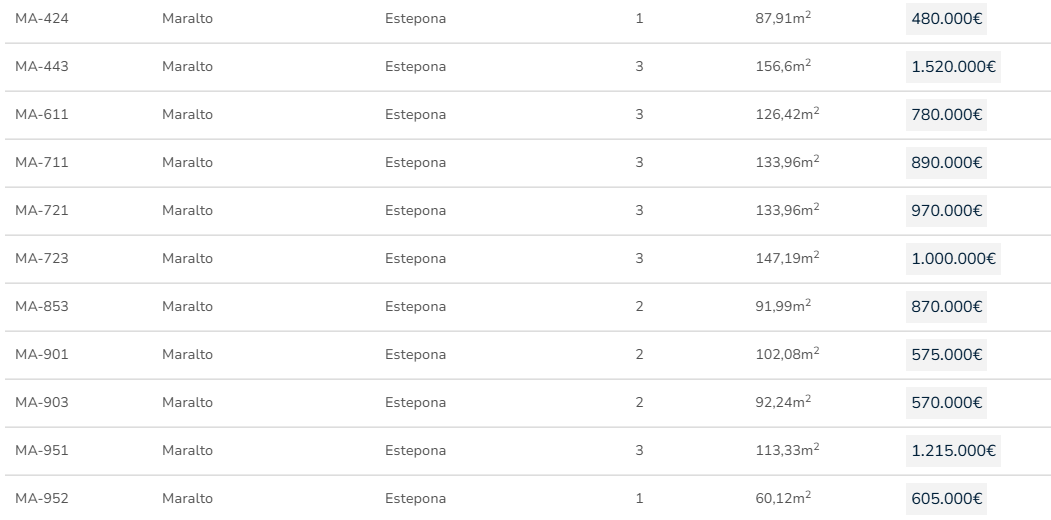Image resolution: width=1051 pixels, height=520 pixels.
Task: Select reference MA-951 in the table
Action: (x=41, y=451)
